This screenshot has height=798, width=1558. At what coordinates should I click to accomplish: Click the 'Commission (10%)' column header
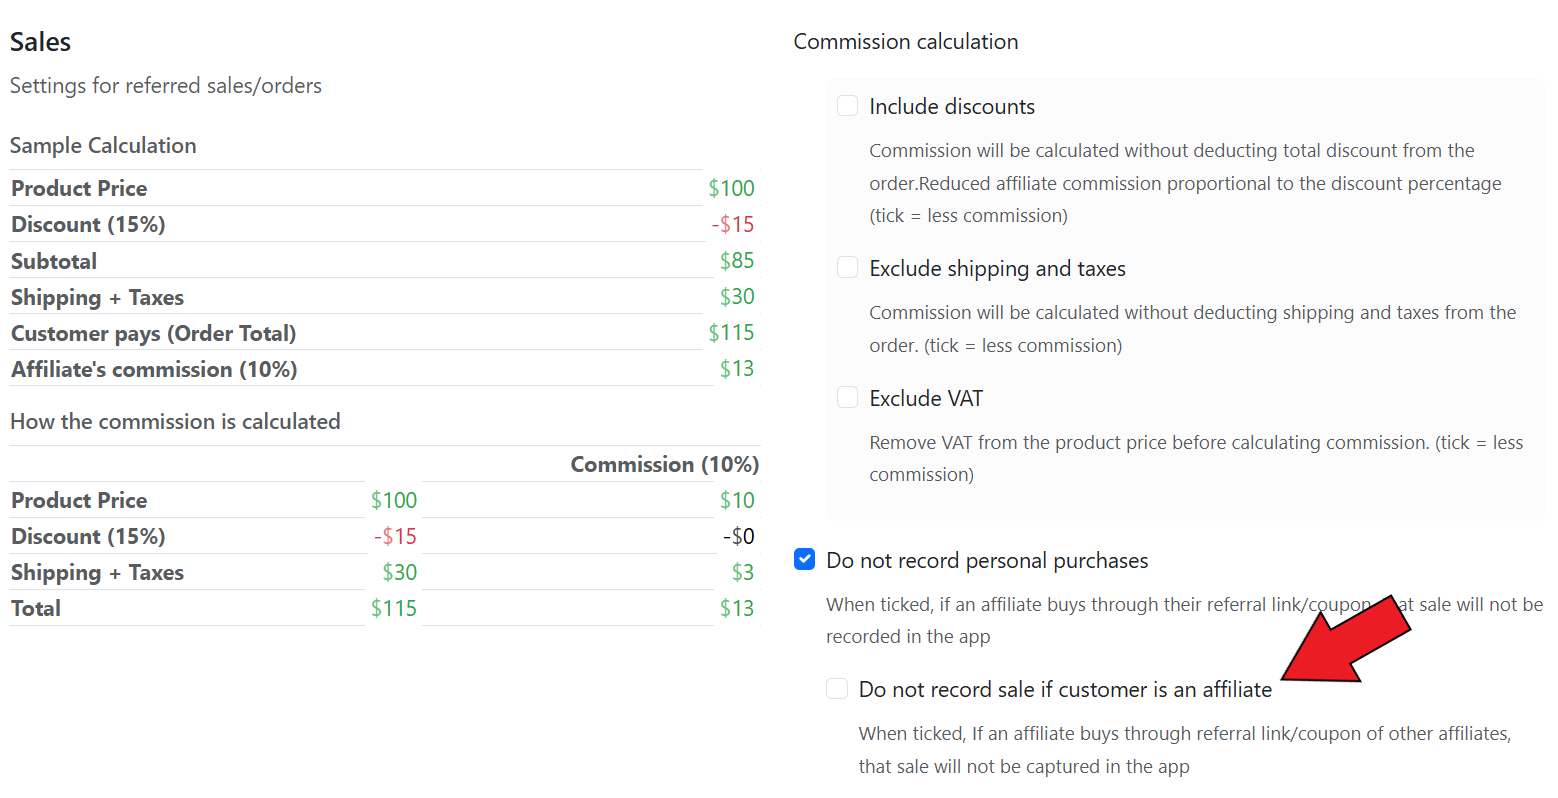664,465
